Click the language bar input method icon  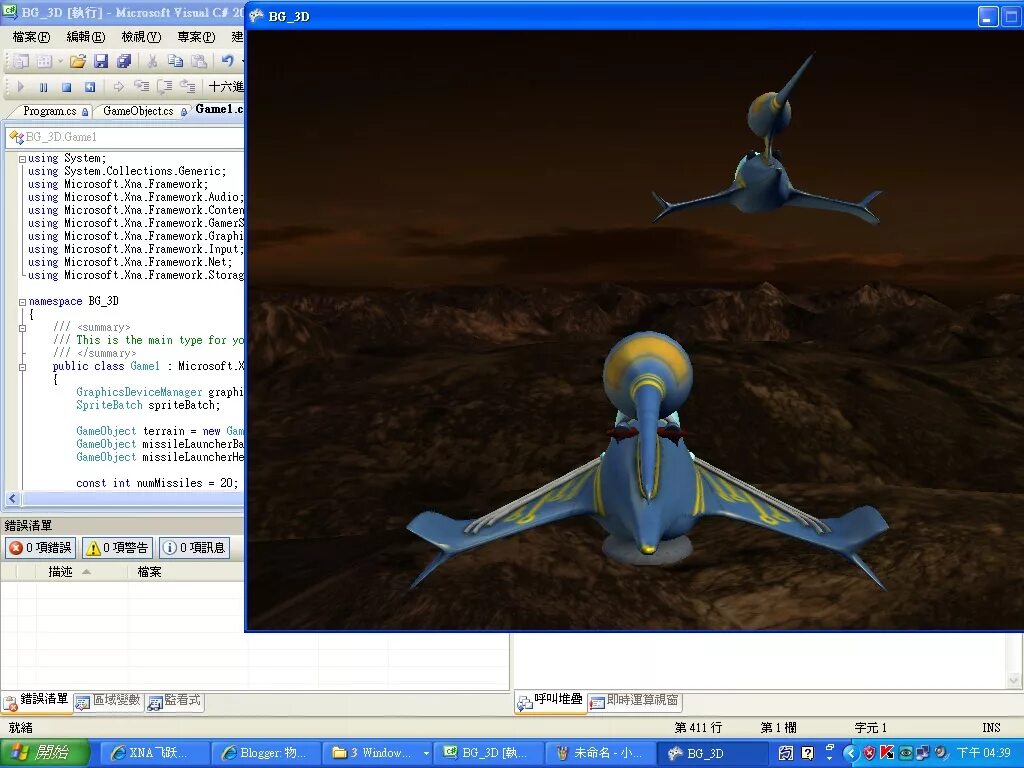pyautogui.click(x=786, y=754)
